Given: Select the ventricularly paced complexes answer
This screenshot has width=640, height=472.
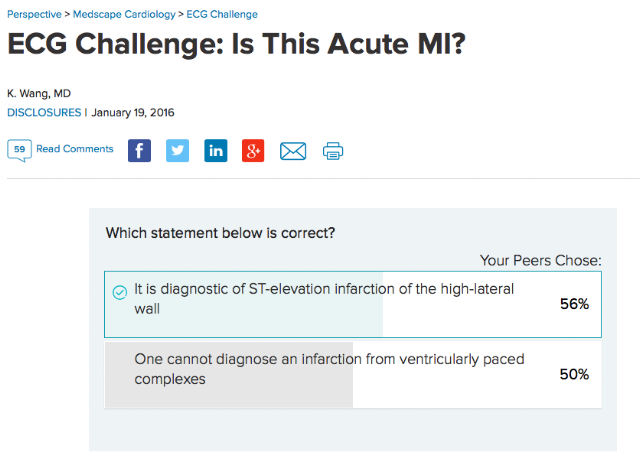Looking at the screenshot, I should coord(353,374).
